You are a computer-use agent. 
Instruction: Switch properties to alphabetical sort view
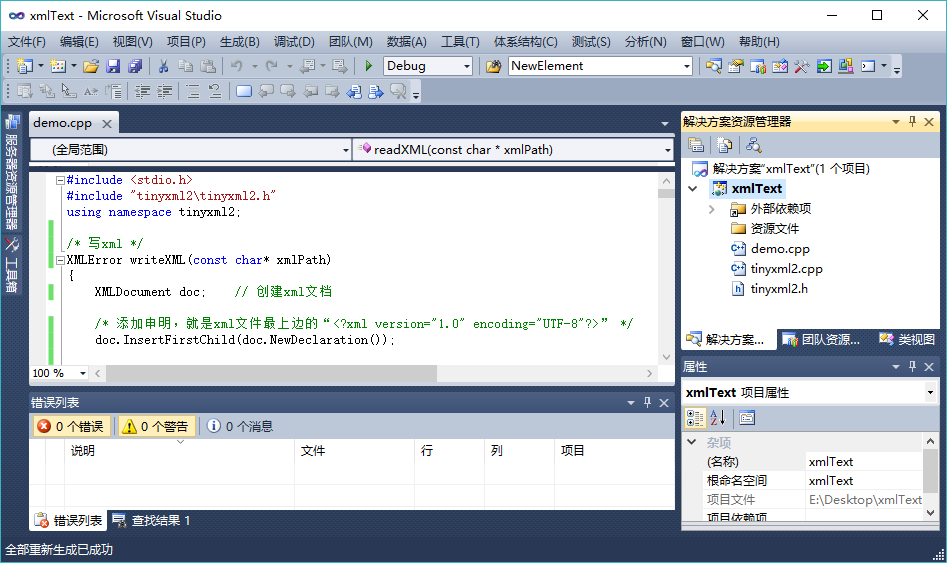pyautogui.click(x=717, y=418)
